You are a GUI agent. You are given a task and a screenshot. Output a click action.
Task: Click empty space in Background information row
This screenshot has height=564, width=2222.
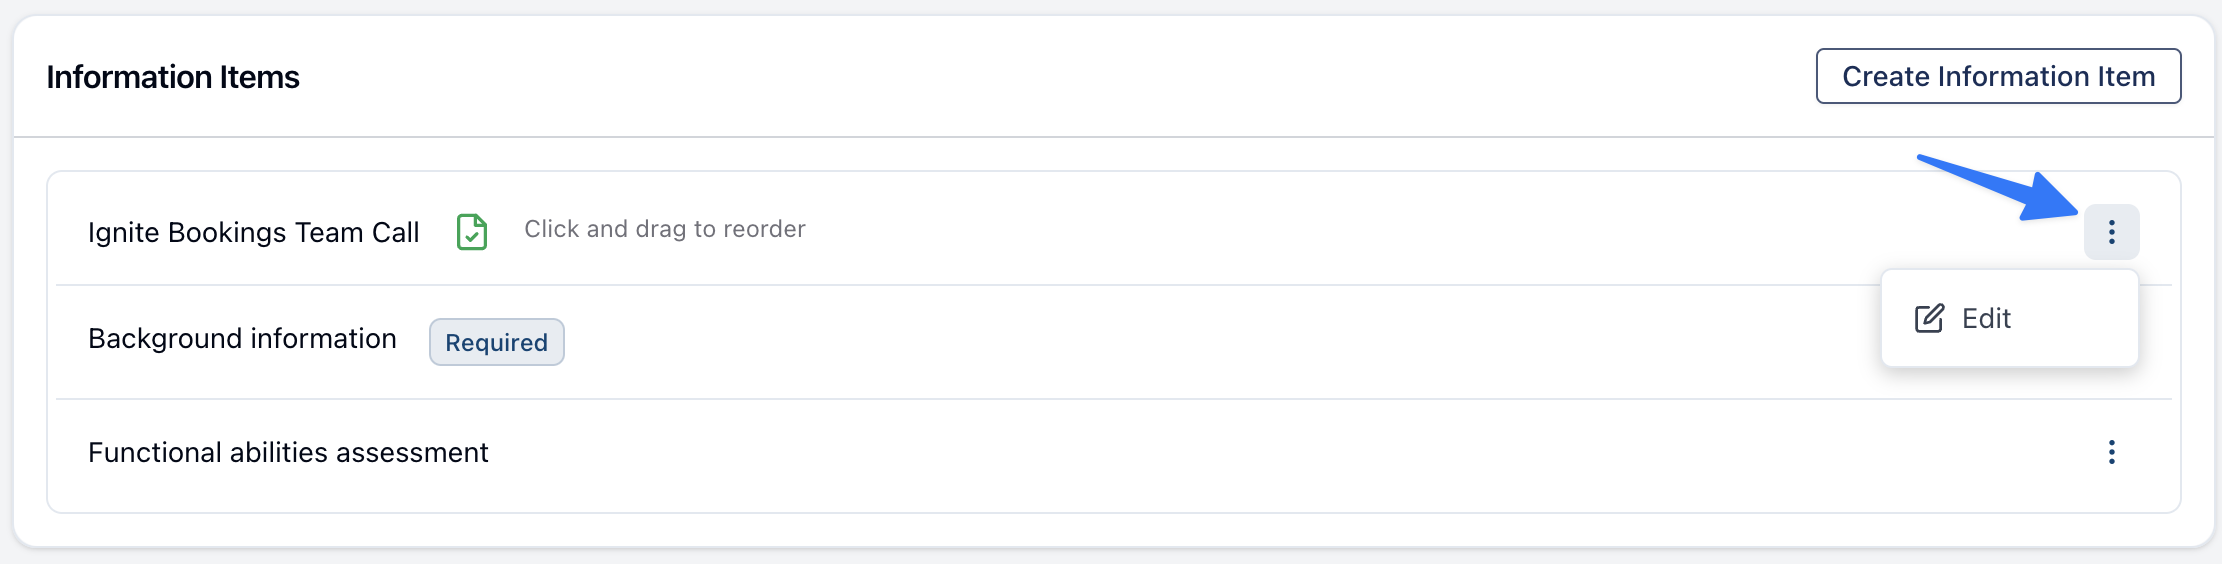pyautogui.click(x=1200, y=342)
